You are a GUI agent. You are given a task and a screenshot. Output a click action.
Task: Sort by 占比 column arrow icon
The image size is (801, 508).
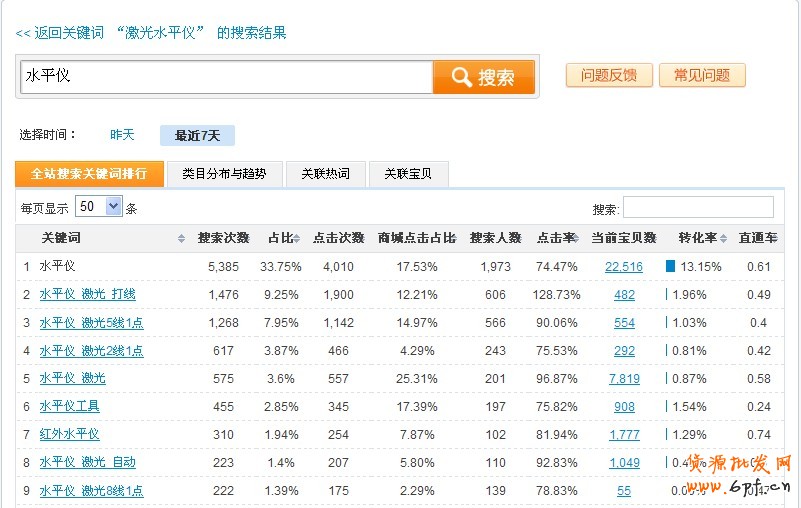[297, 239]
